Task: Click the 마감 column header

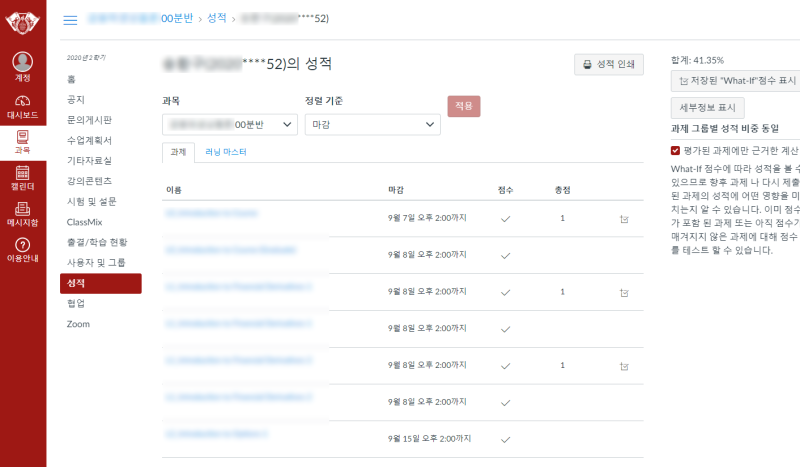Action: (x=396, y=190)
